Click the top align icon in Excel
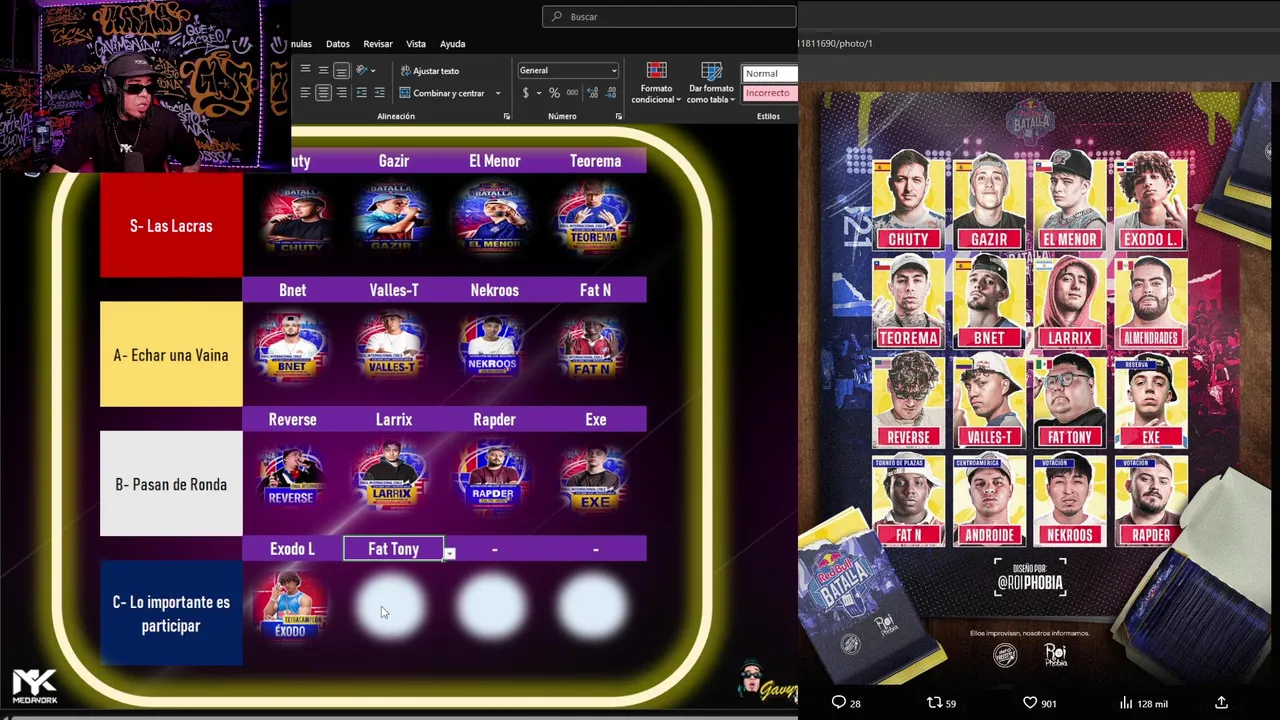 (x=305, y=70)
